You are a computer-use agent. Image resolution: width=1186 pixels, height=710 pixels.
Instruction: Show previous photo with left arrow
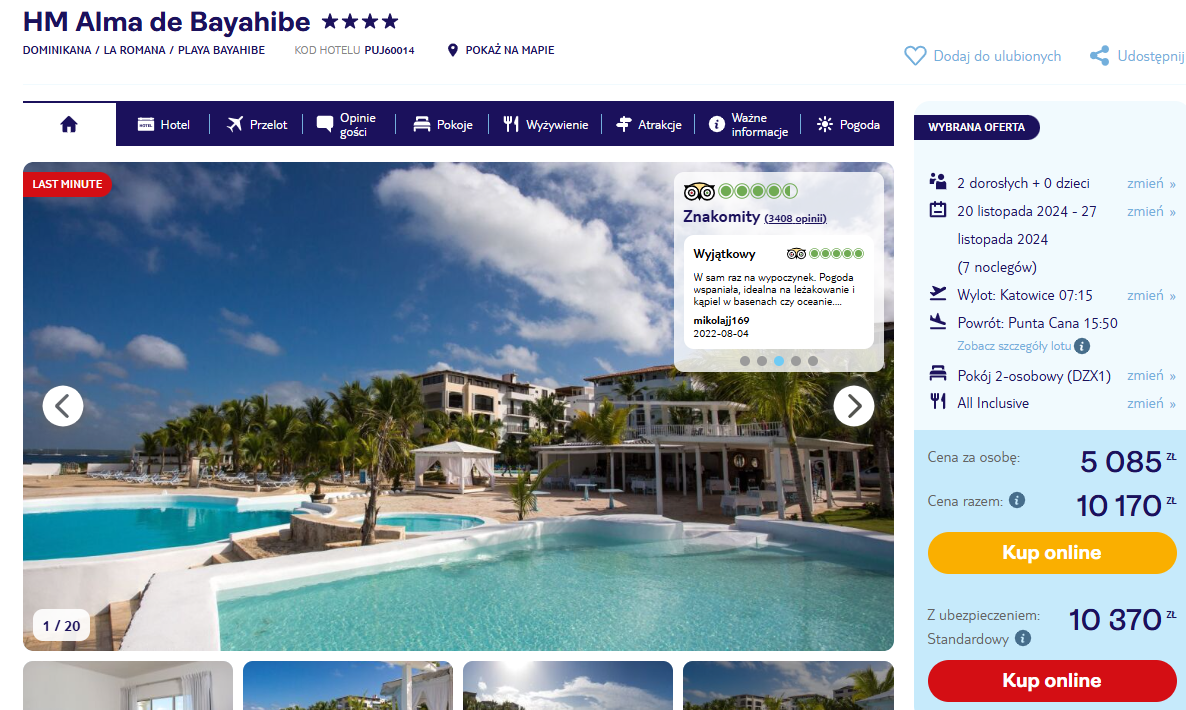tap(63, 406)
